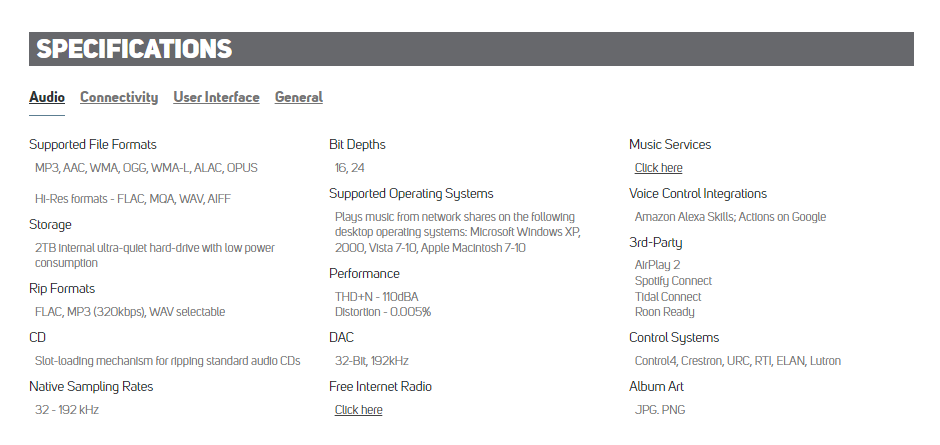The height and width of the screenshot is (445, 940).
Task: Click the Storage heading
Action: 50,225
